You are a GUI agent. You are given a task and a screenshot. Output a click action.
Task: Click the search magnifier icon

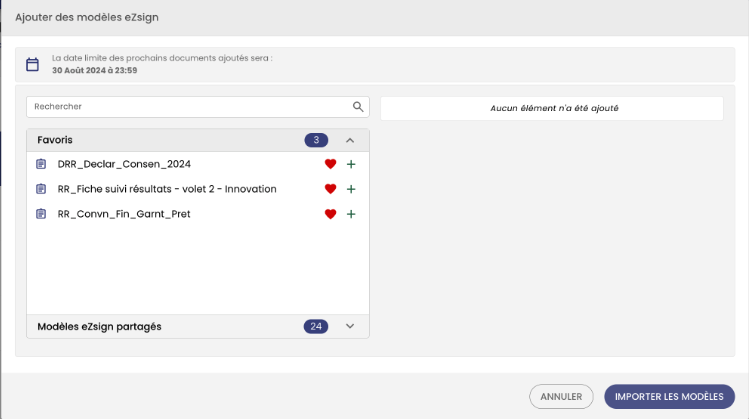[358, 107]
